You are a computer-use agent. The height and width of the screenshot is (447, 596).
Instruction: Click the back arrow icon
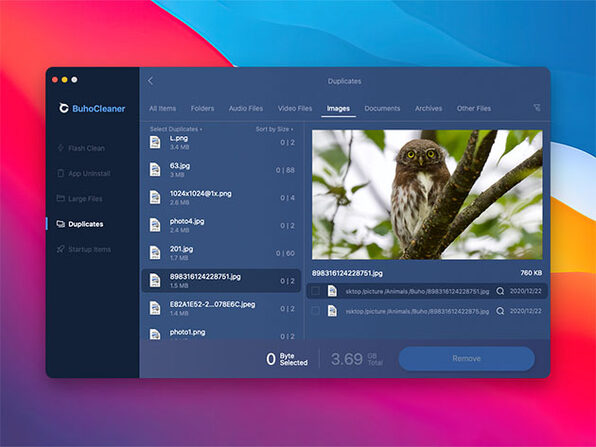[151, 81]
